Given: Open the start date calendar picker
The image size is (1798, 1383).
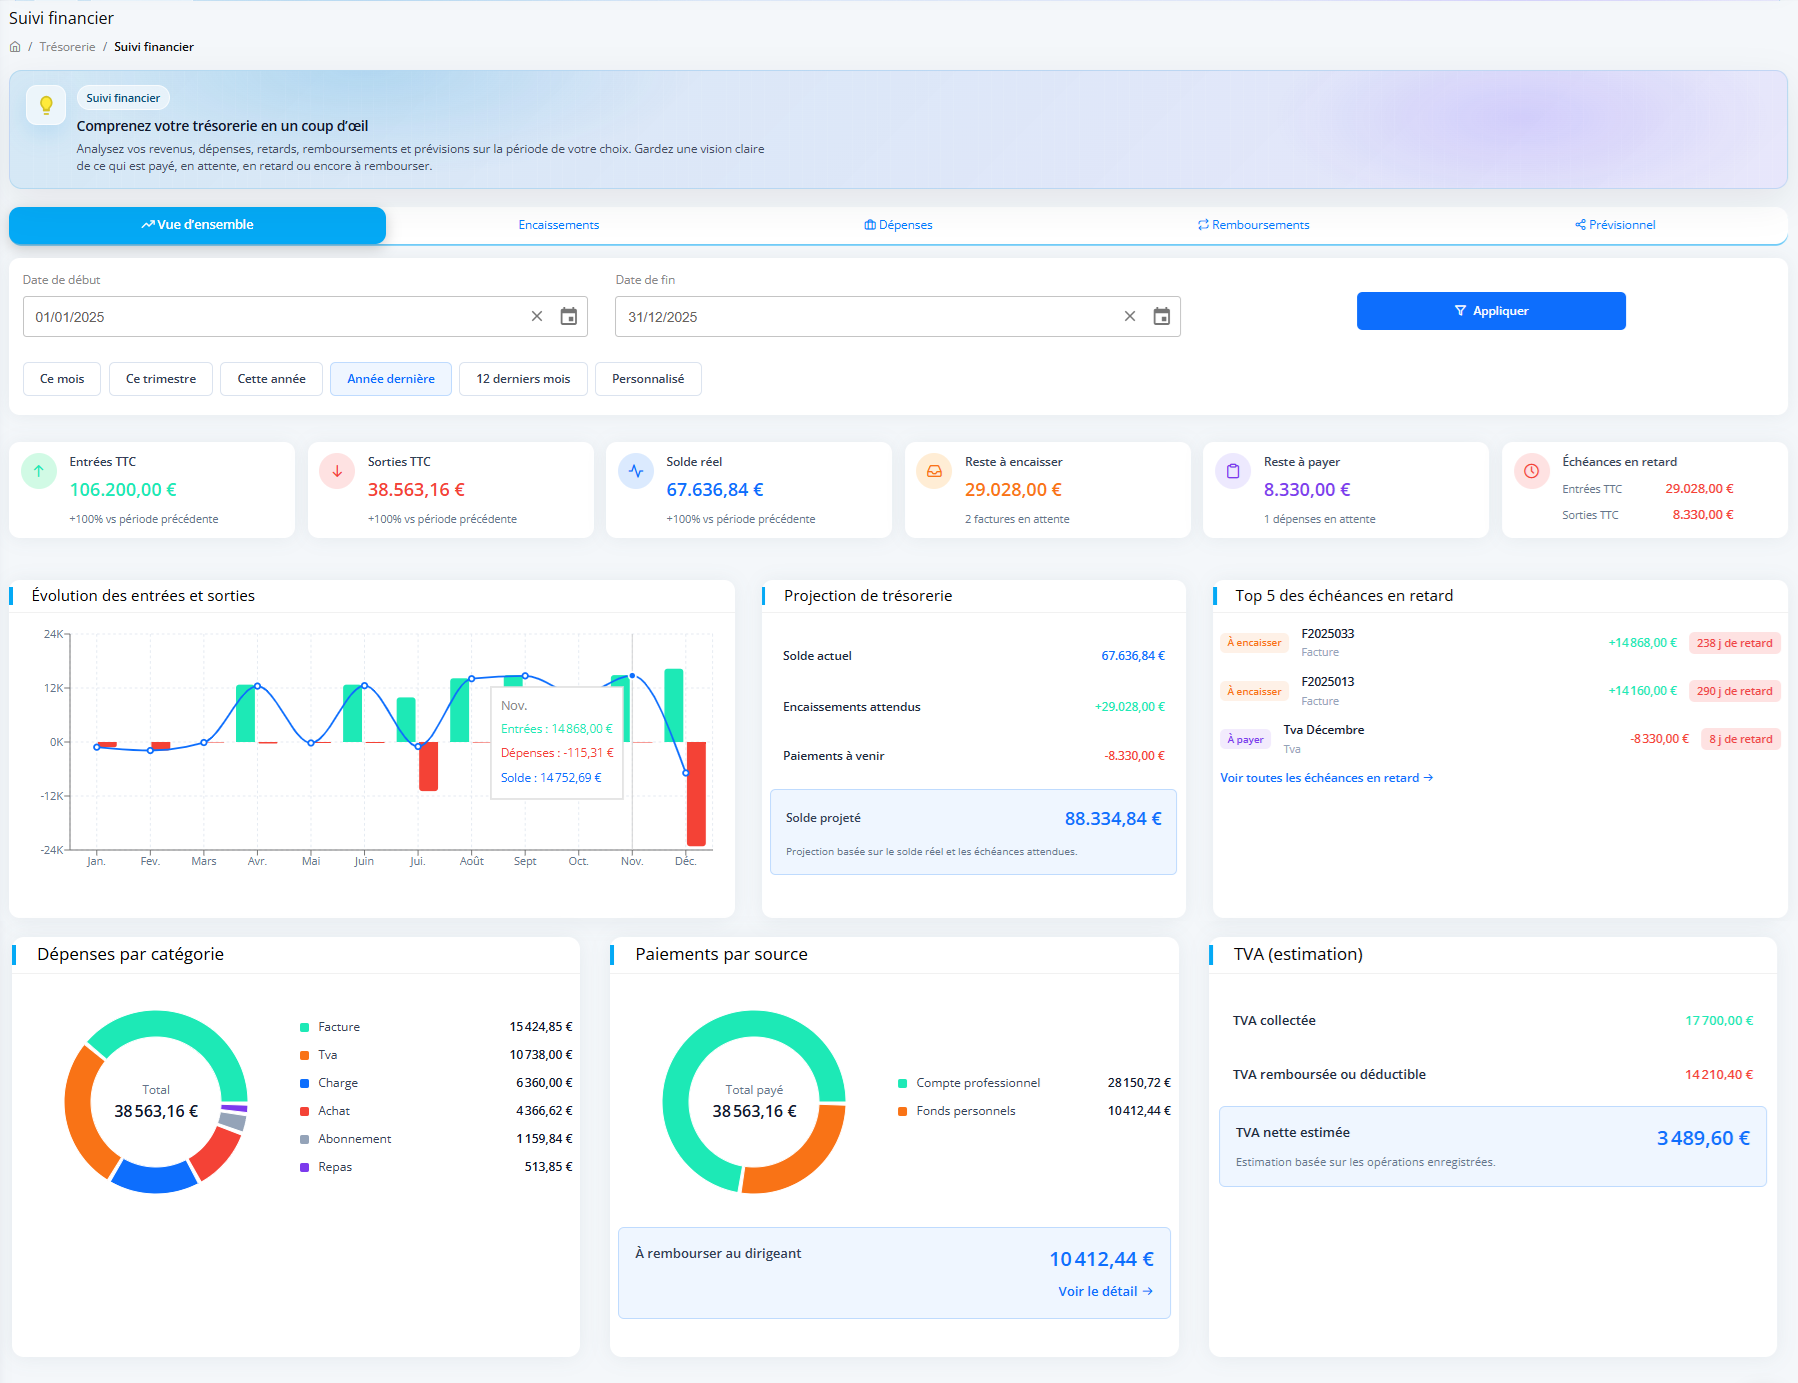Looking at the screenshot, I should (569, 316).
